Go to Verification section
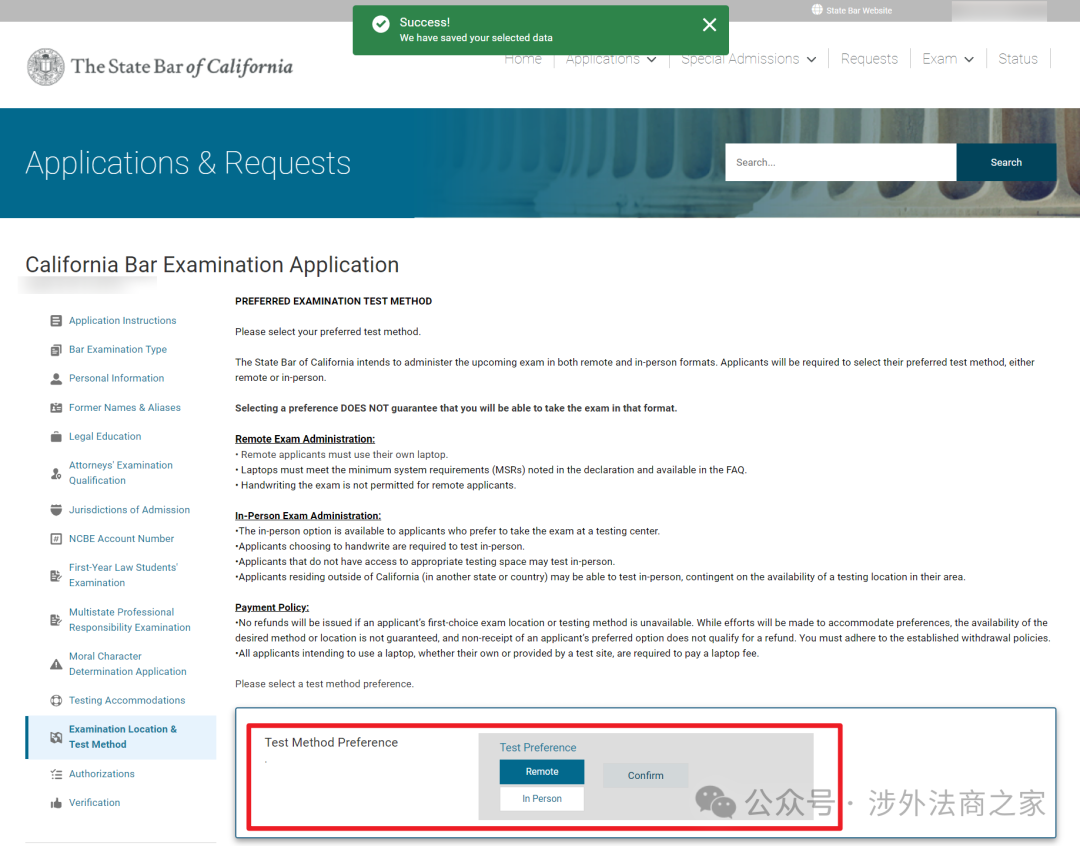1080x846 pixels. [94, 803]
